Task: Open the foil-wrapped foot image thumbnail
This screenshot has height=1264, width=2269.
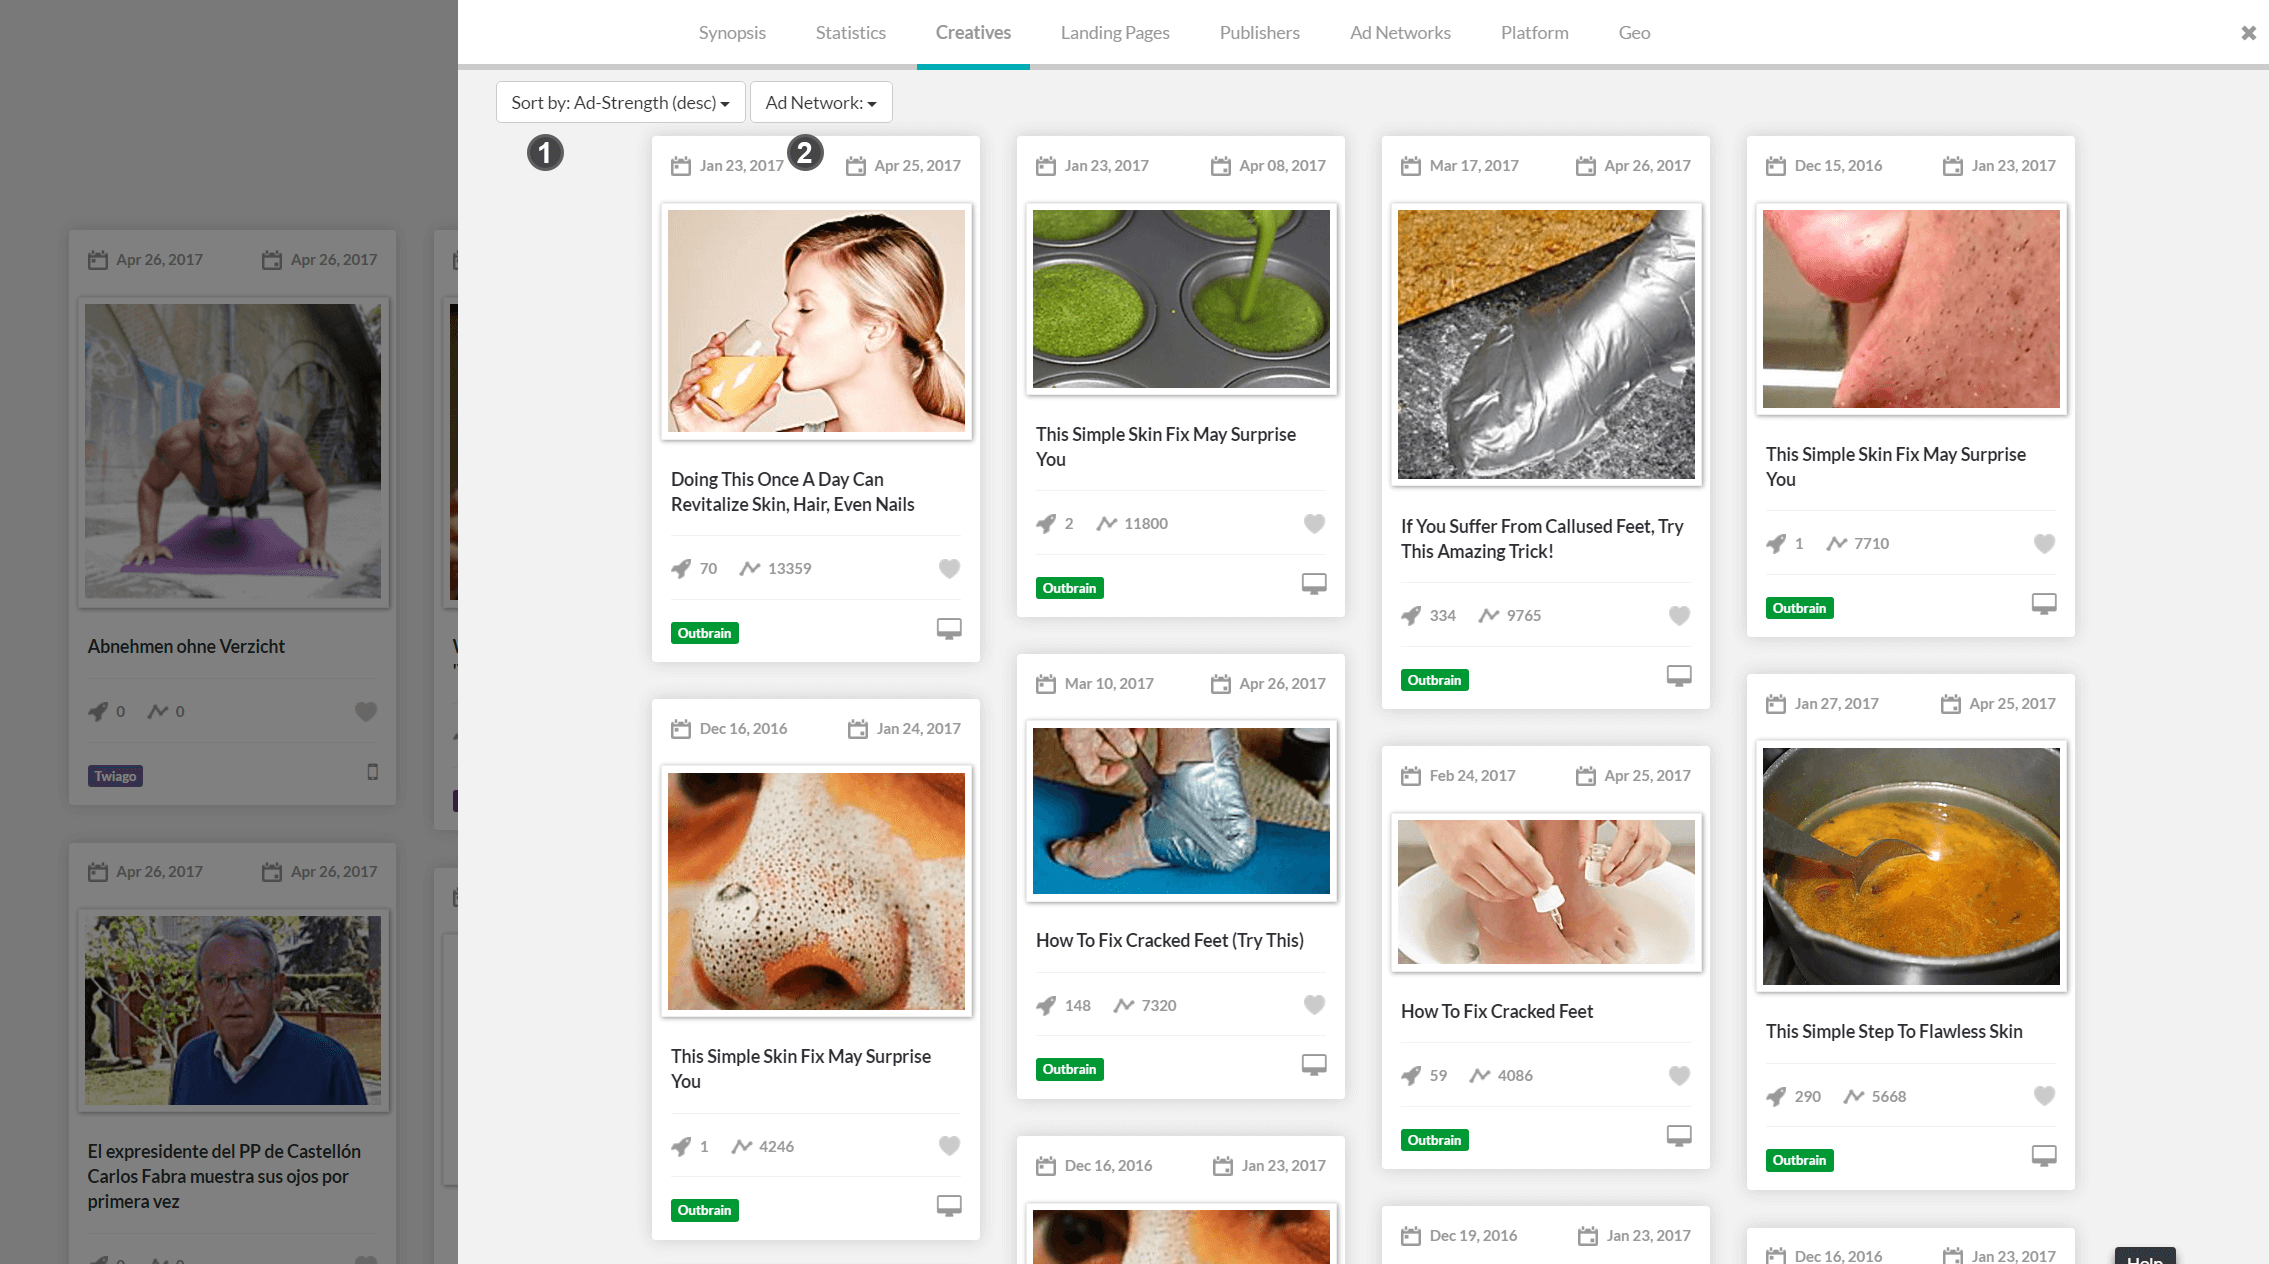Action: pyautogui.click(x=1545, y=344)
